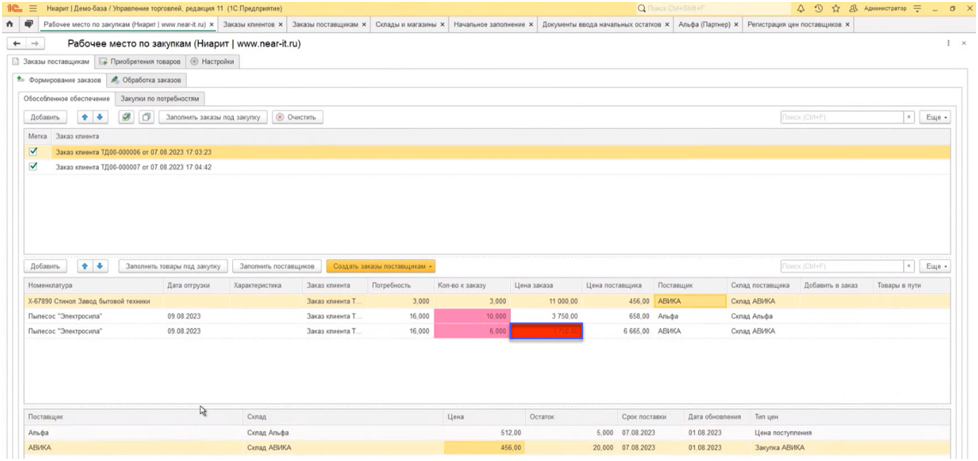The image size is (978, 461).
Task: Close the Альфа (Партнер) tab
Action: 736,24
